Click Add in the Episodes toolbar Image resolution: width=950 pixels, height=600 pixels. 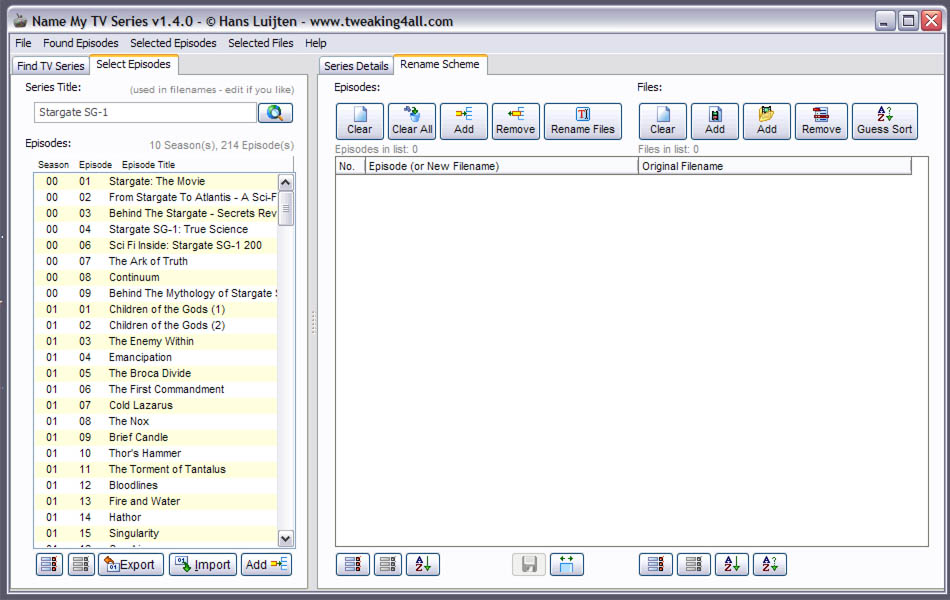(x=463, y=121)
